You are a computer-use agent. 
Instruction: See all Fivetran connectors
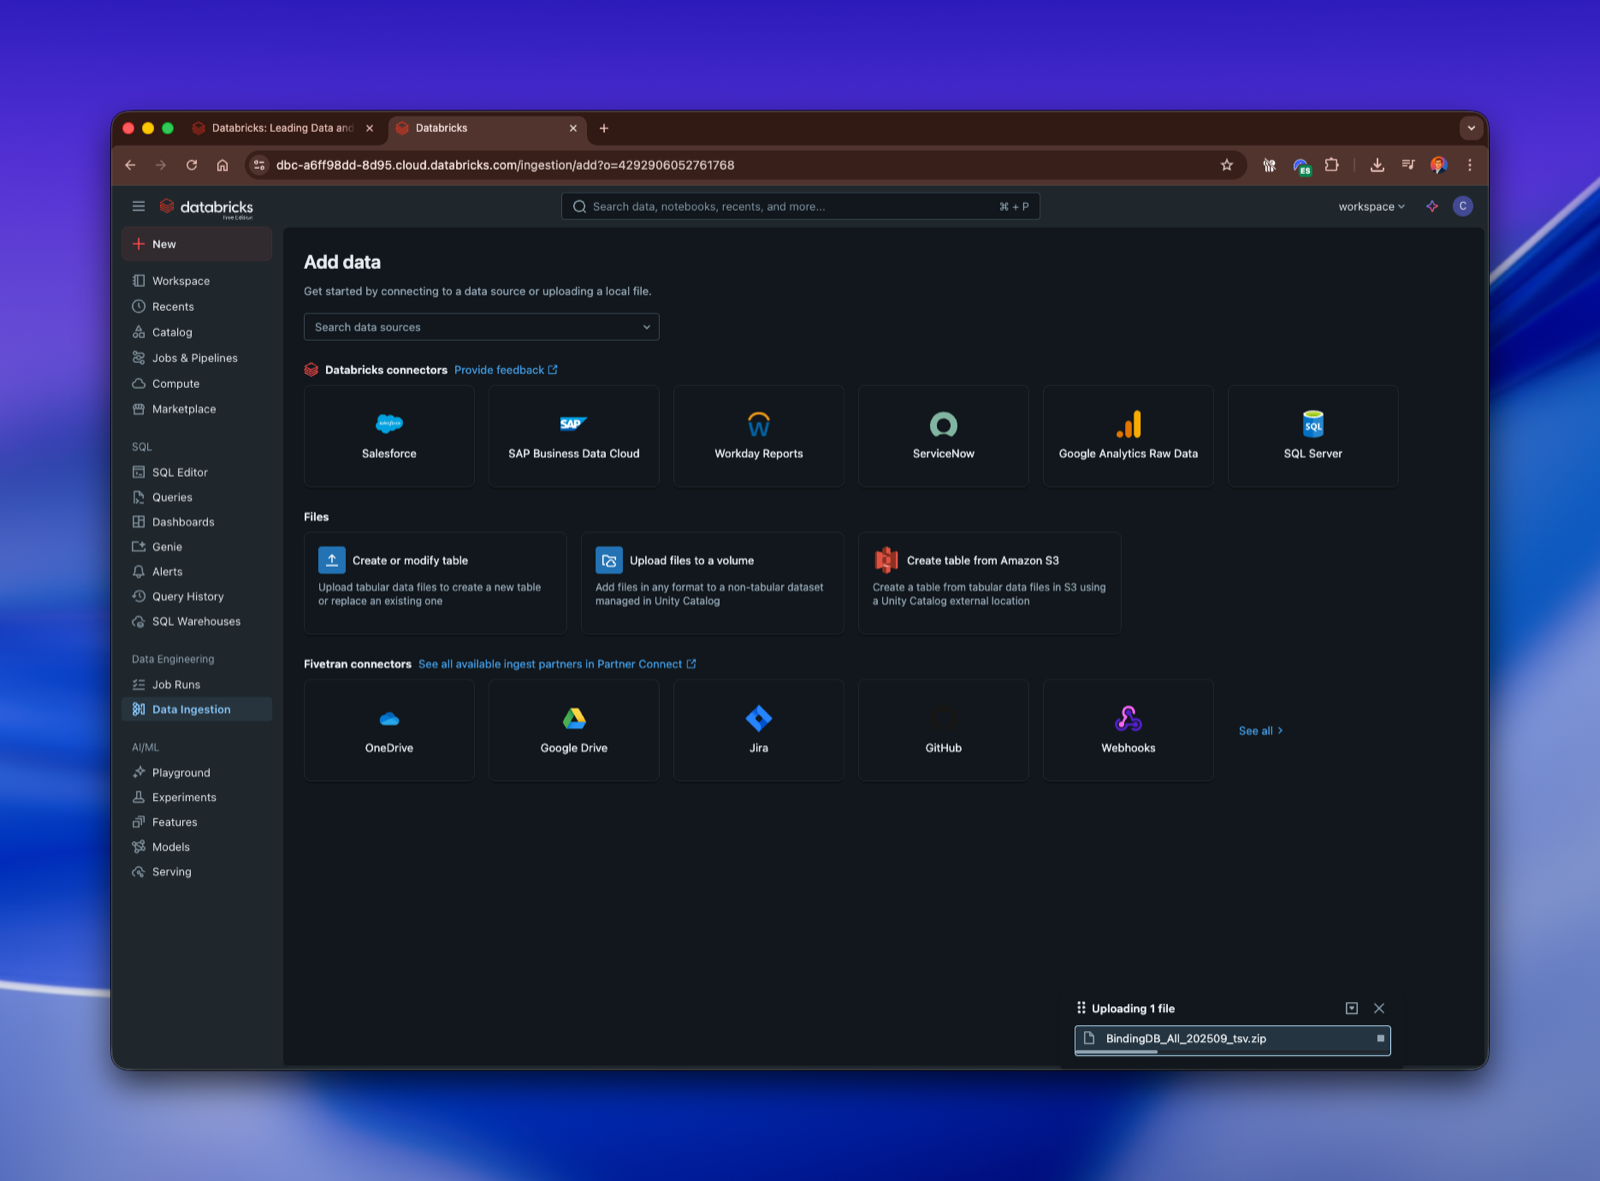[1259, 730]
